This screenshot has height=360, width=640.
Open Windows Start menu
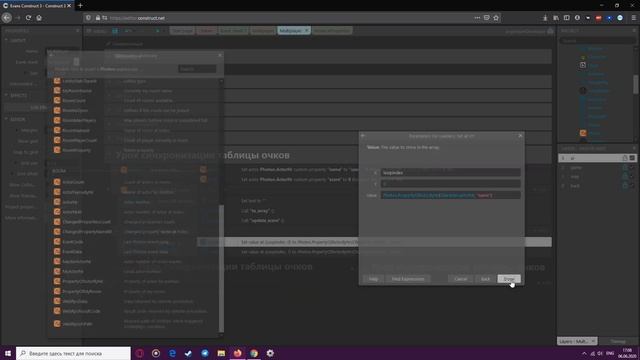pyautogui.click(x=7, y=353)
